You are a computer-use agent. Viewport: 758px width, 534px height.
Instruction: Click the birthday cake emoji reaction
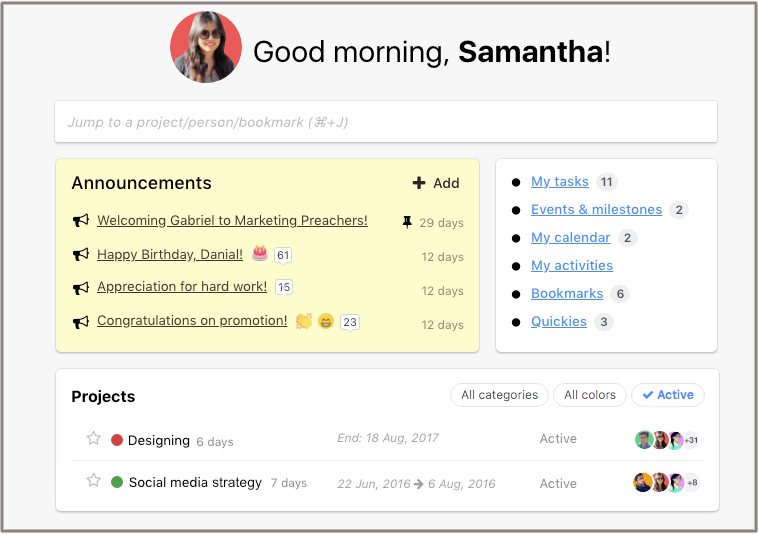(259, 254)
